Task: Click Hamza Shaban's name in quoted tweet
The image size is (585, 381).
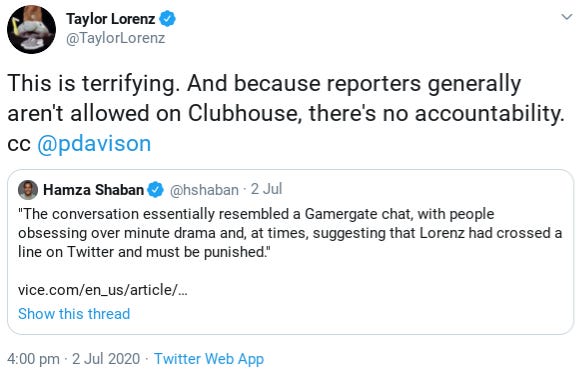Action: coord(93,190)
